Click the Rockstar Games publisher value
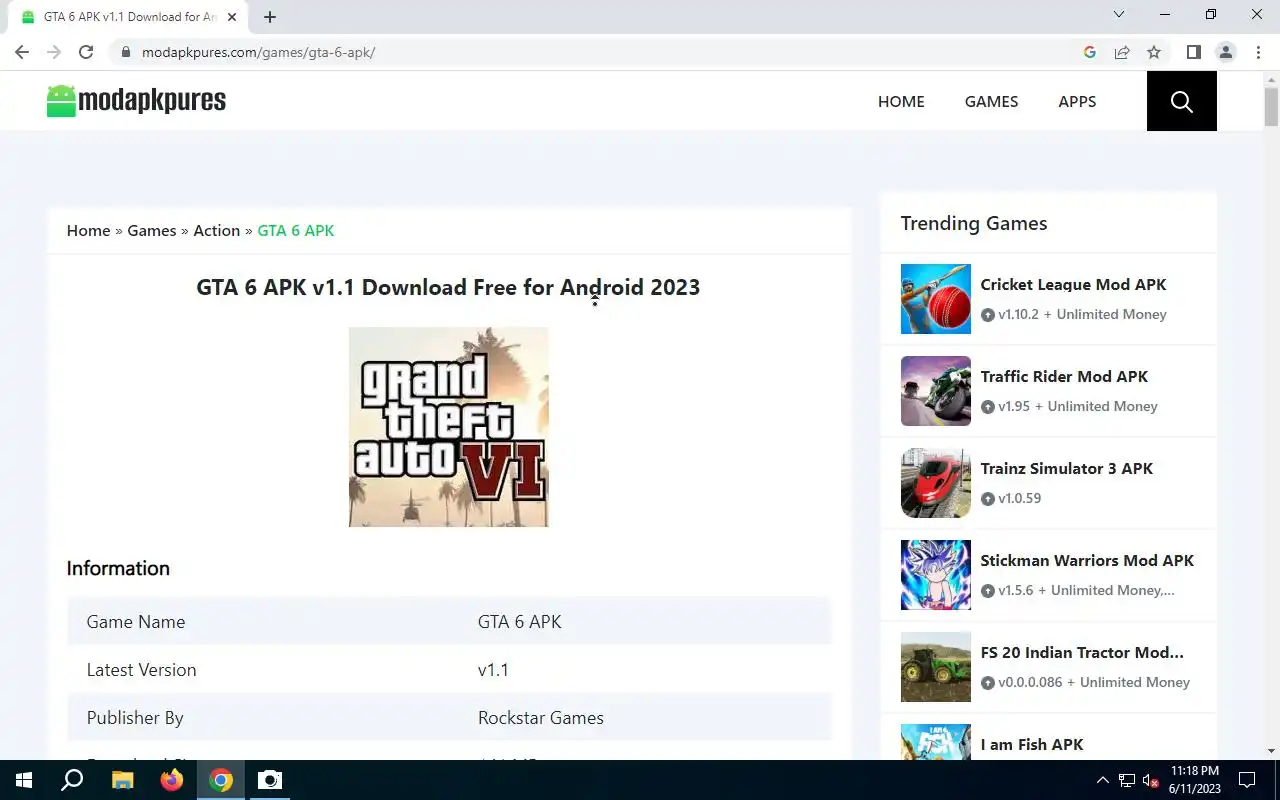 coord(540,717)
